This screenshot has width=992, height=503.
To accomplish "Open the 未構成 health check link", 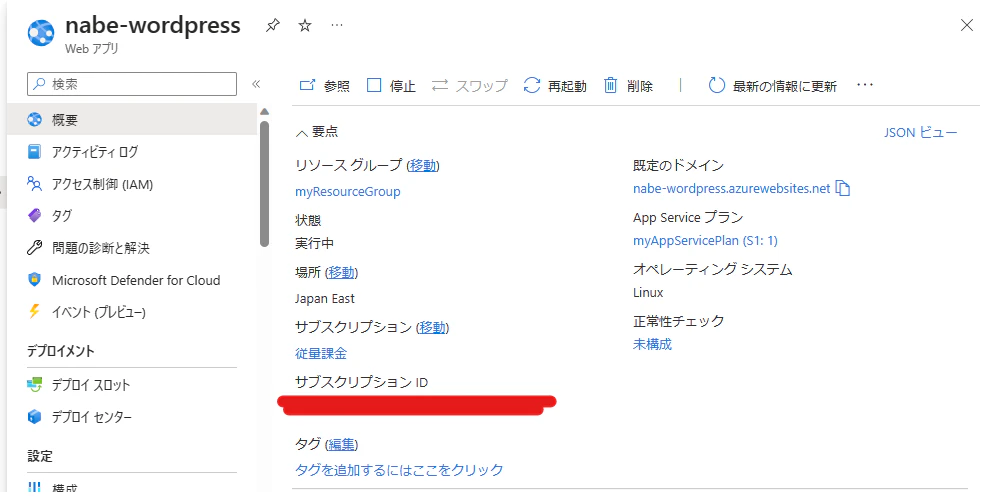I will [x=652, y=344].
